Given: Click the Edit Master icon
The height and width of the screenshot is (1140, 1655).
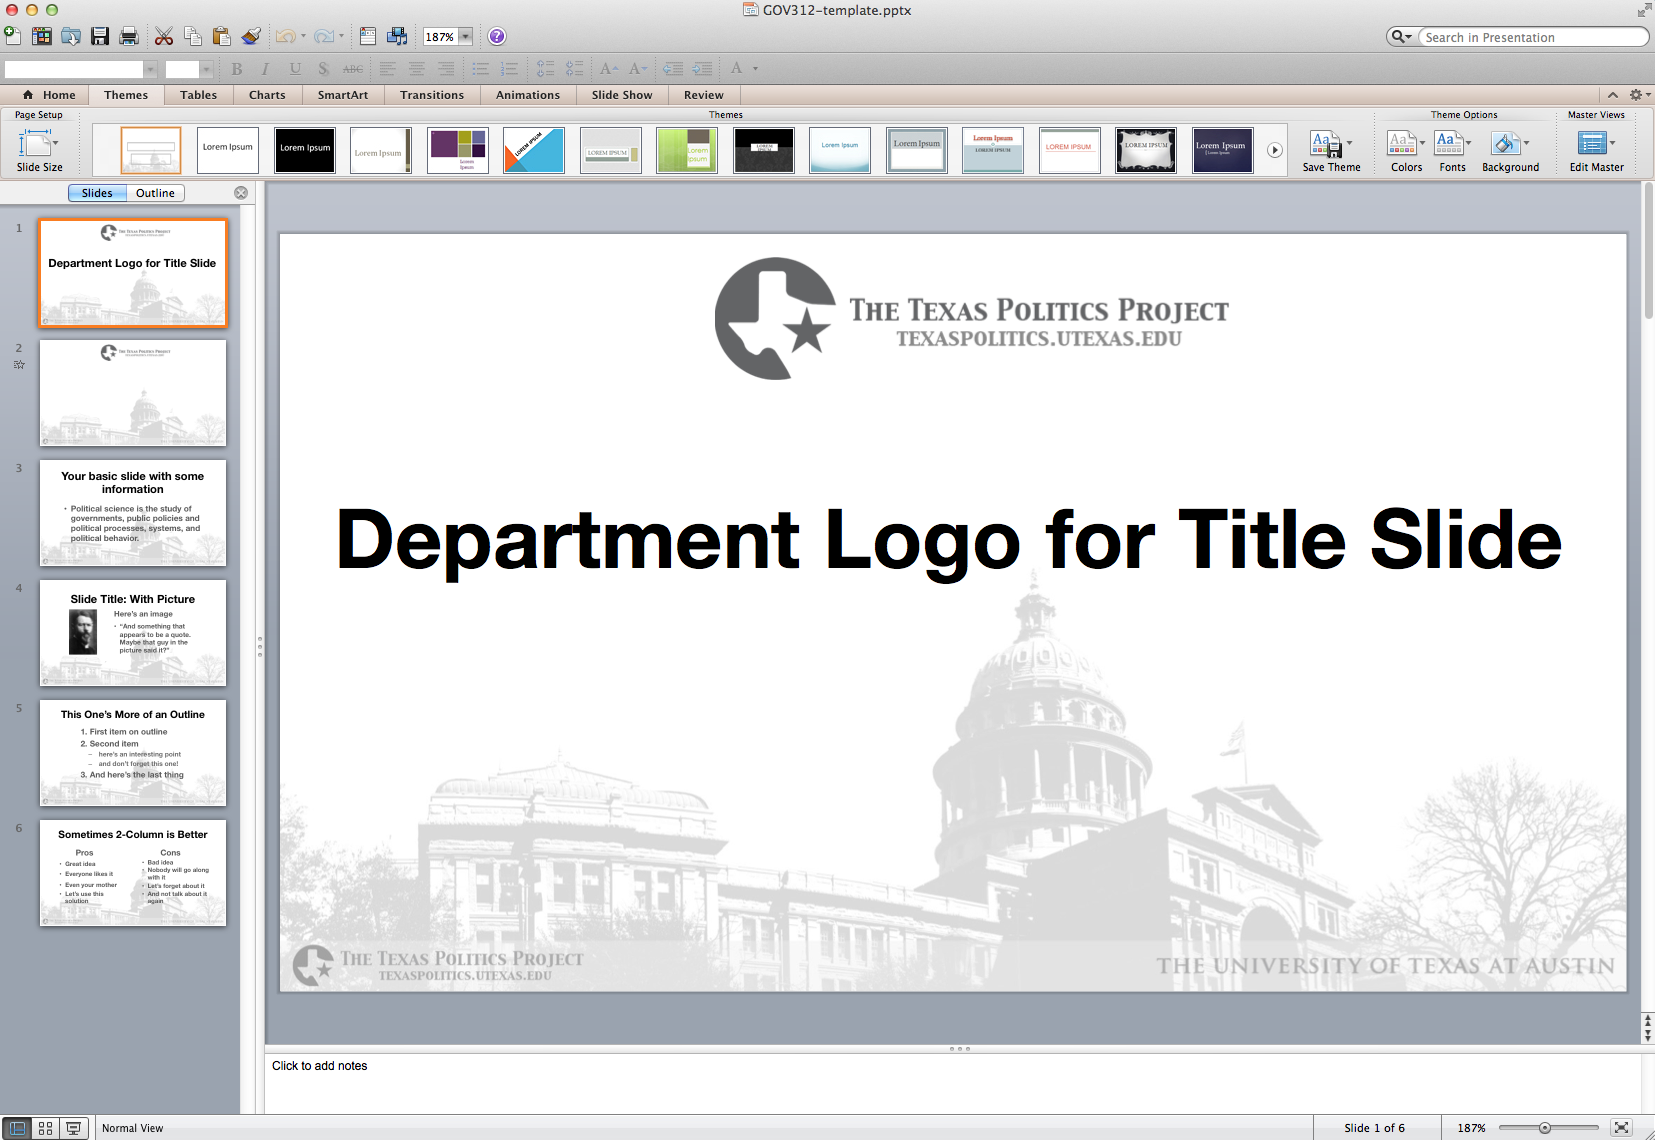Looking at the screenshot, I should pyautogui.click(x=1592, y=144).
